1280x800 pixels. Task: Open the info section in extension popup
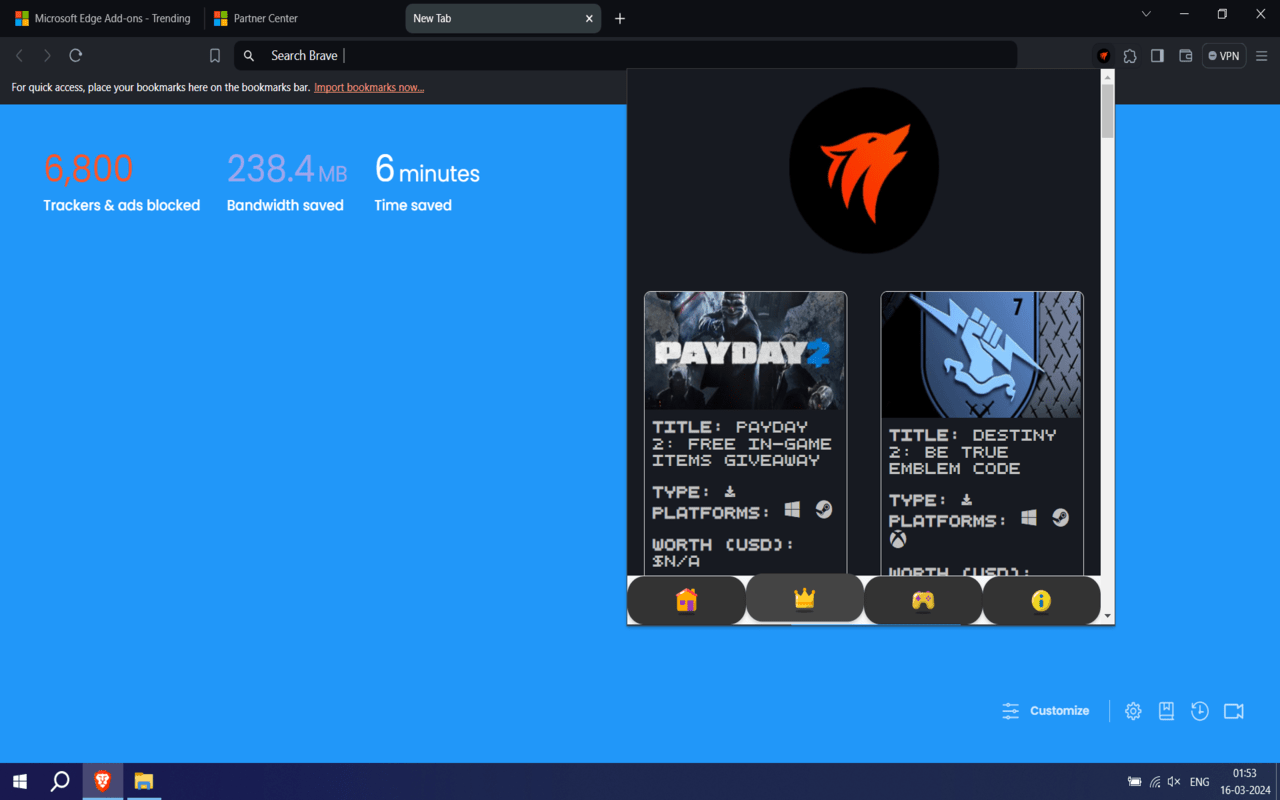coord(1041,600)
